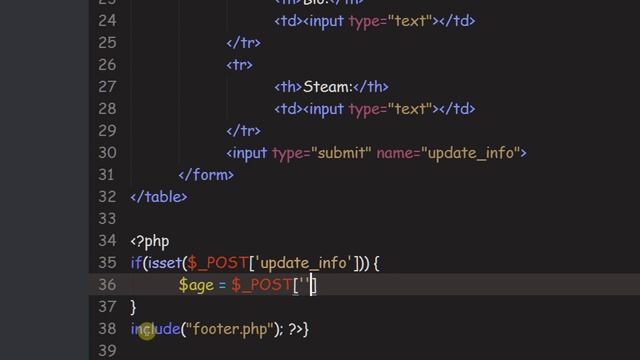Image resolution: width=640 pixels, height=360 pixels.
Task: Click line number 29 in the gutter
Action: pos(107,131)
